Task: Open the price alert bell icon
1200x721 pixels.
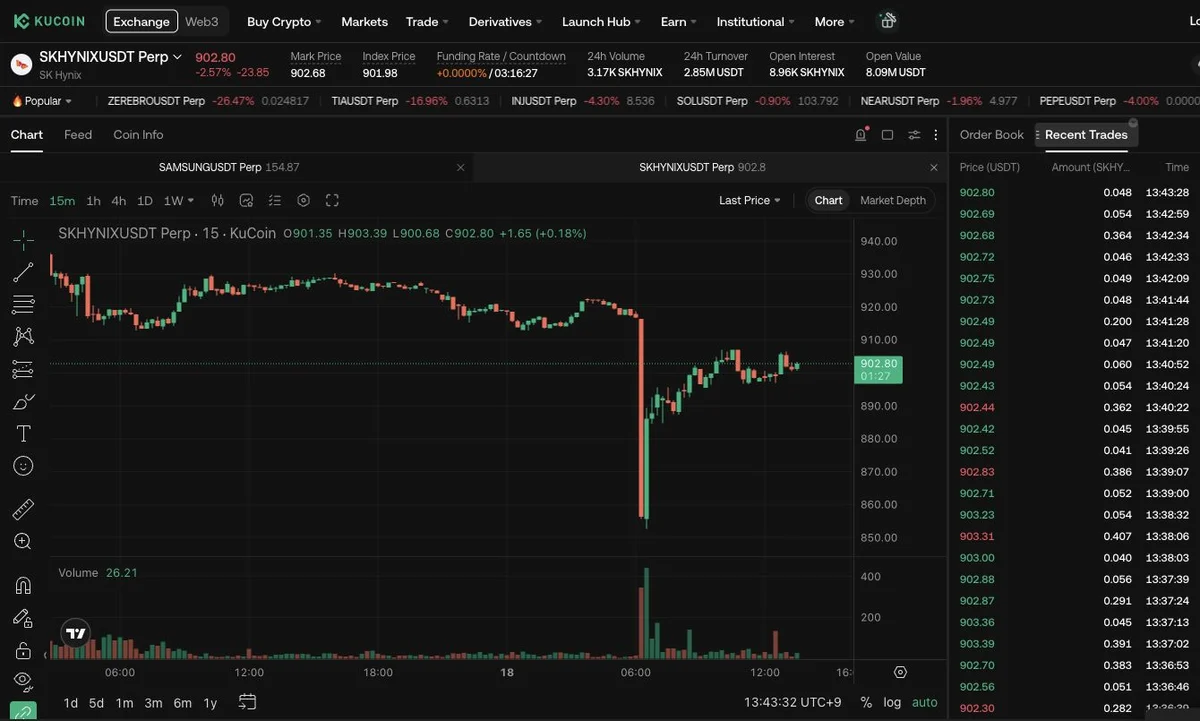Action: click(x=861, y=135)
